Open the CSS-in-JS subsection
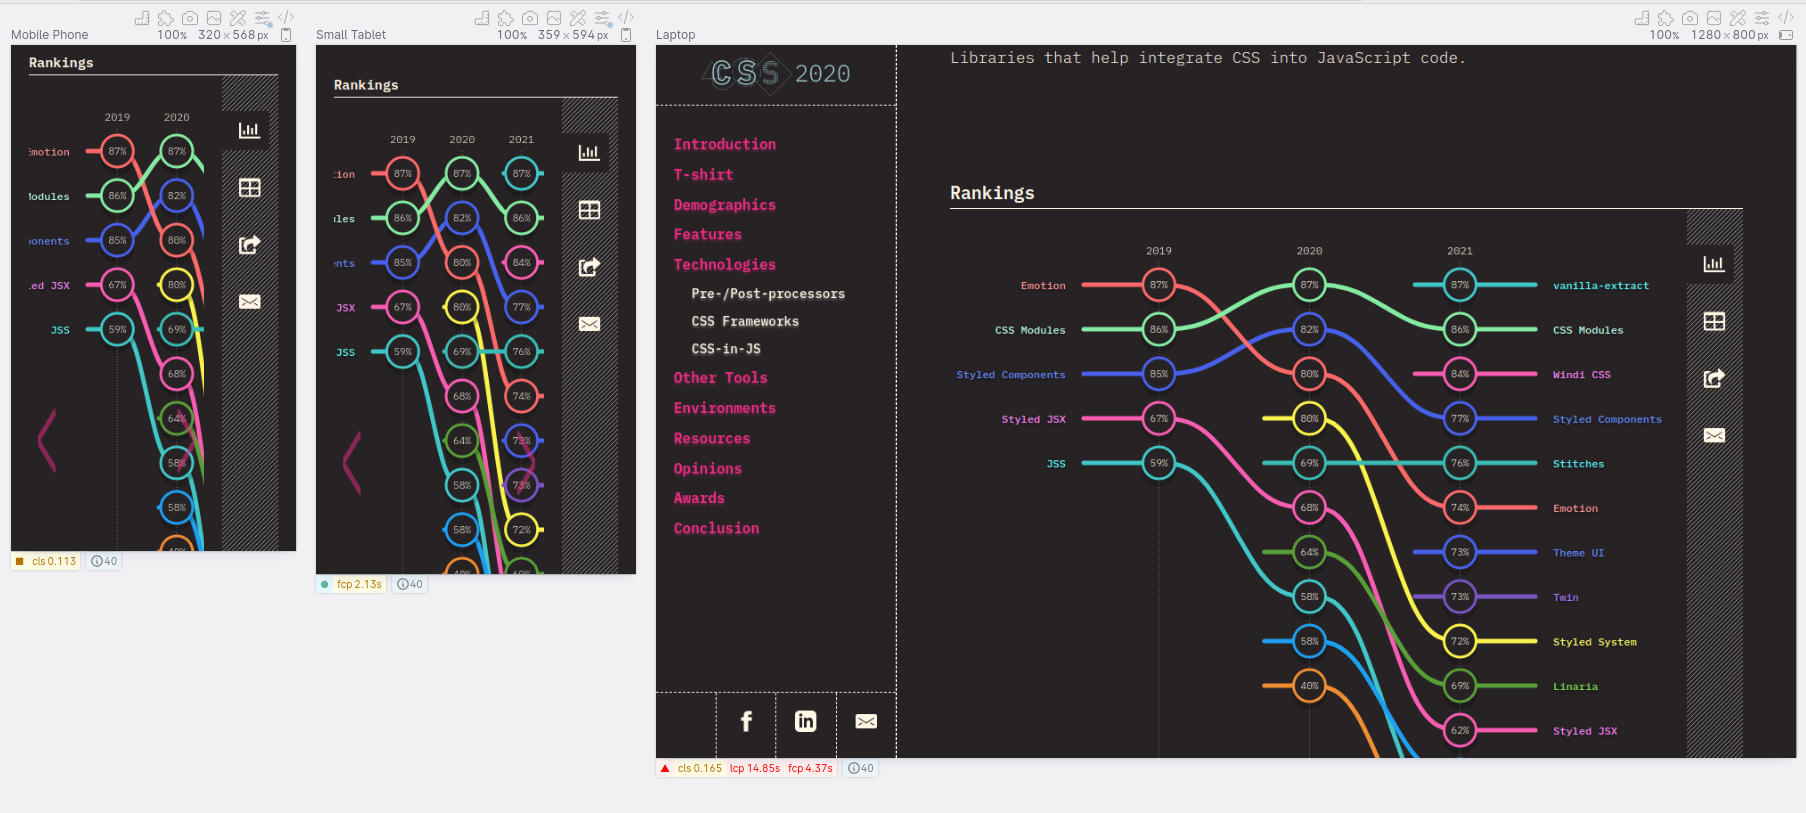 pos(726,348)
